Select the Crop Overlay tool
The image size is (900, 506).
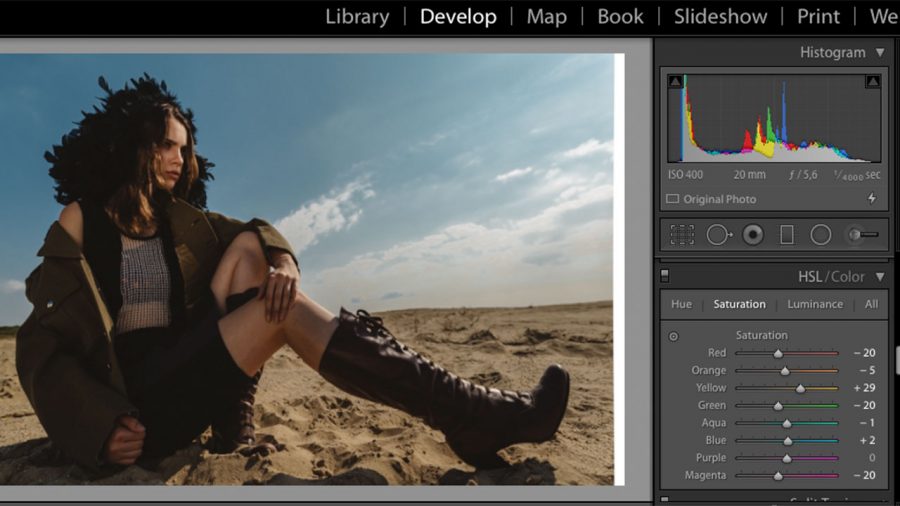tap(682, 235)
